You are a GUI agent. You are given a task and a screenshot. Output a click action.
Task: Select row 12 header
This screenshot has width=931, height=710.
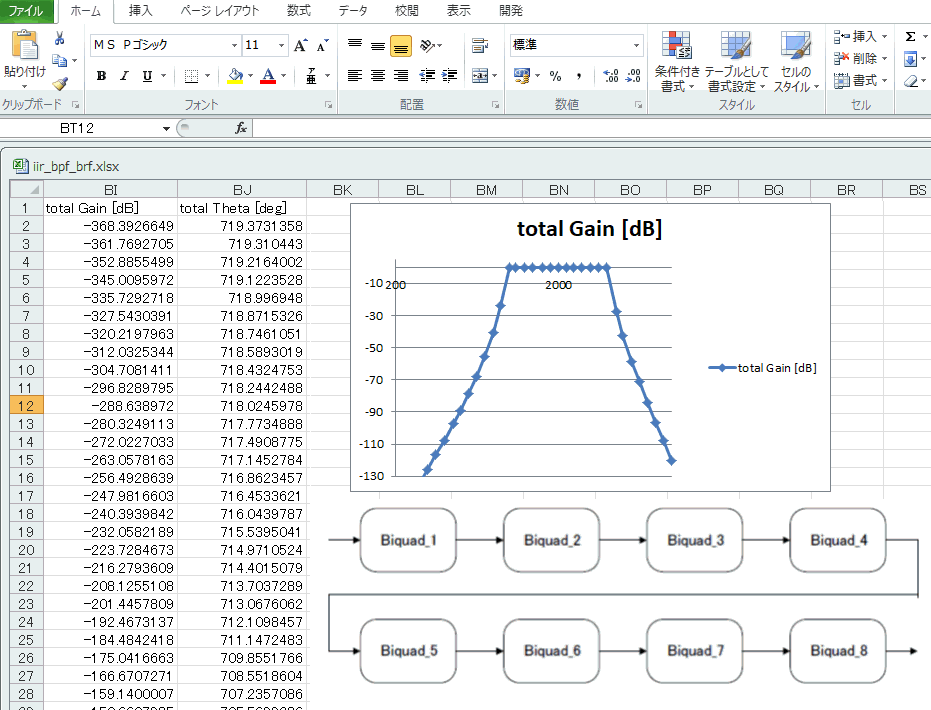click(26, 406)
